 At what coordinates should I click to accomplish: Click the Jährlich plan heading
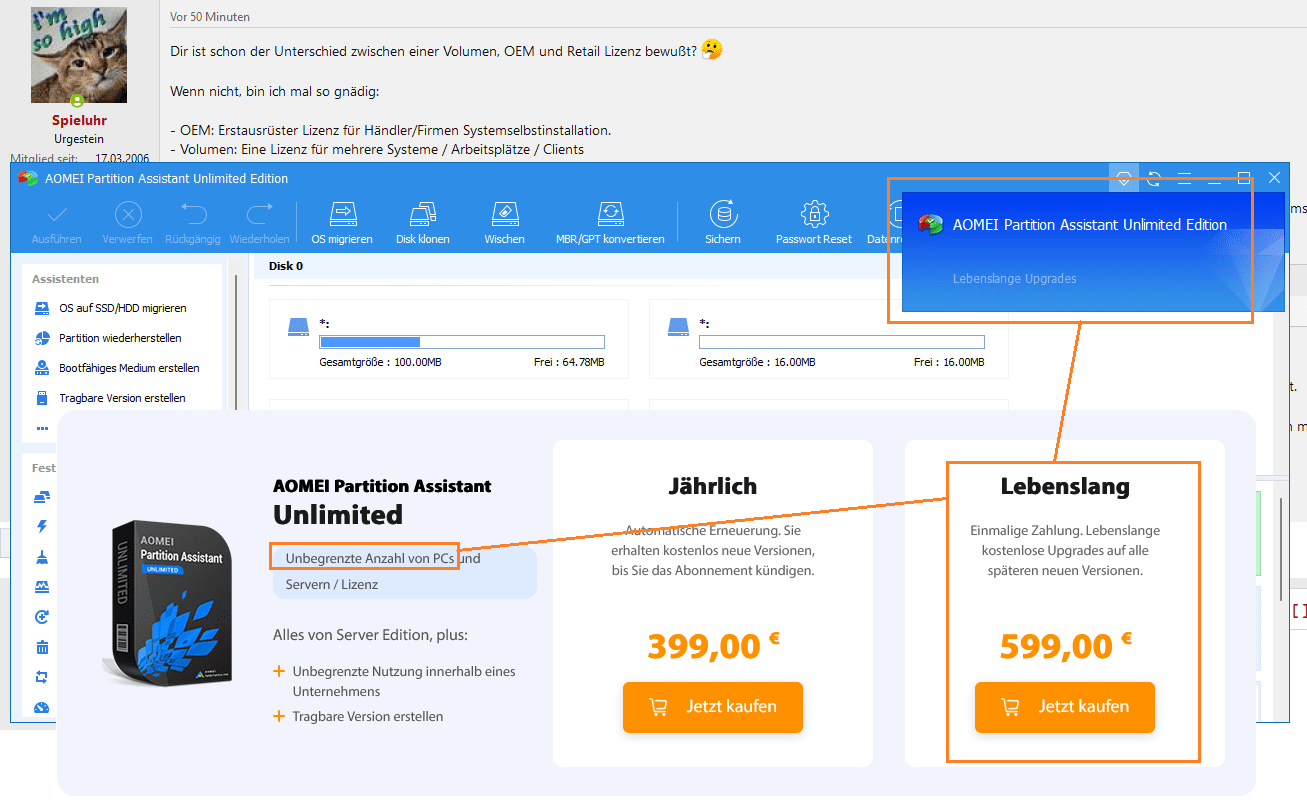[713, 487]
